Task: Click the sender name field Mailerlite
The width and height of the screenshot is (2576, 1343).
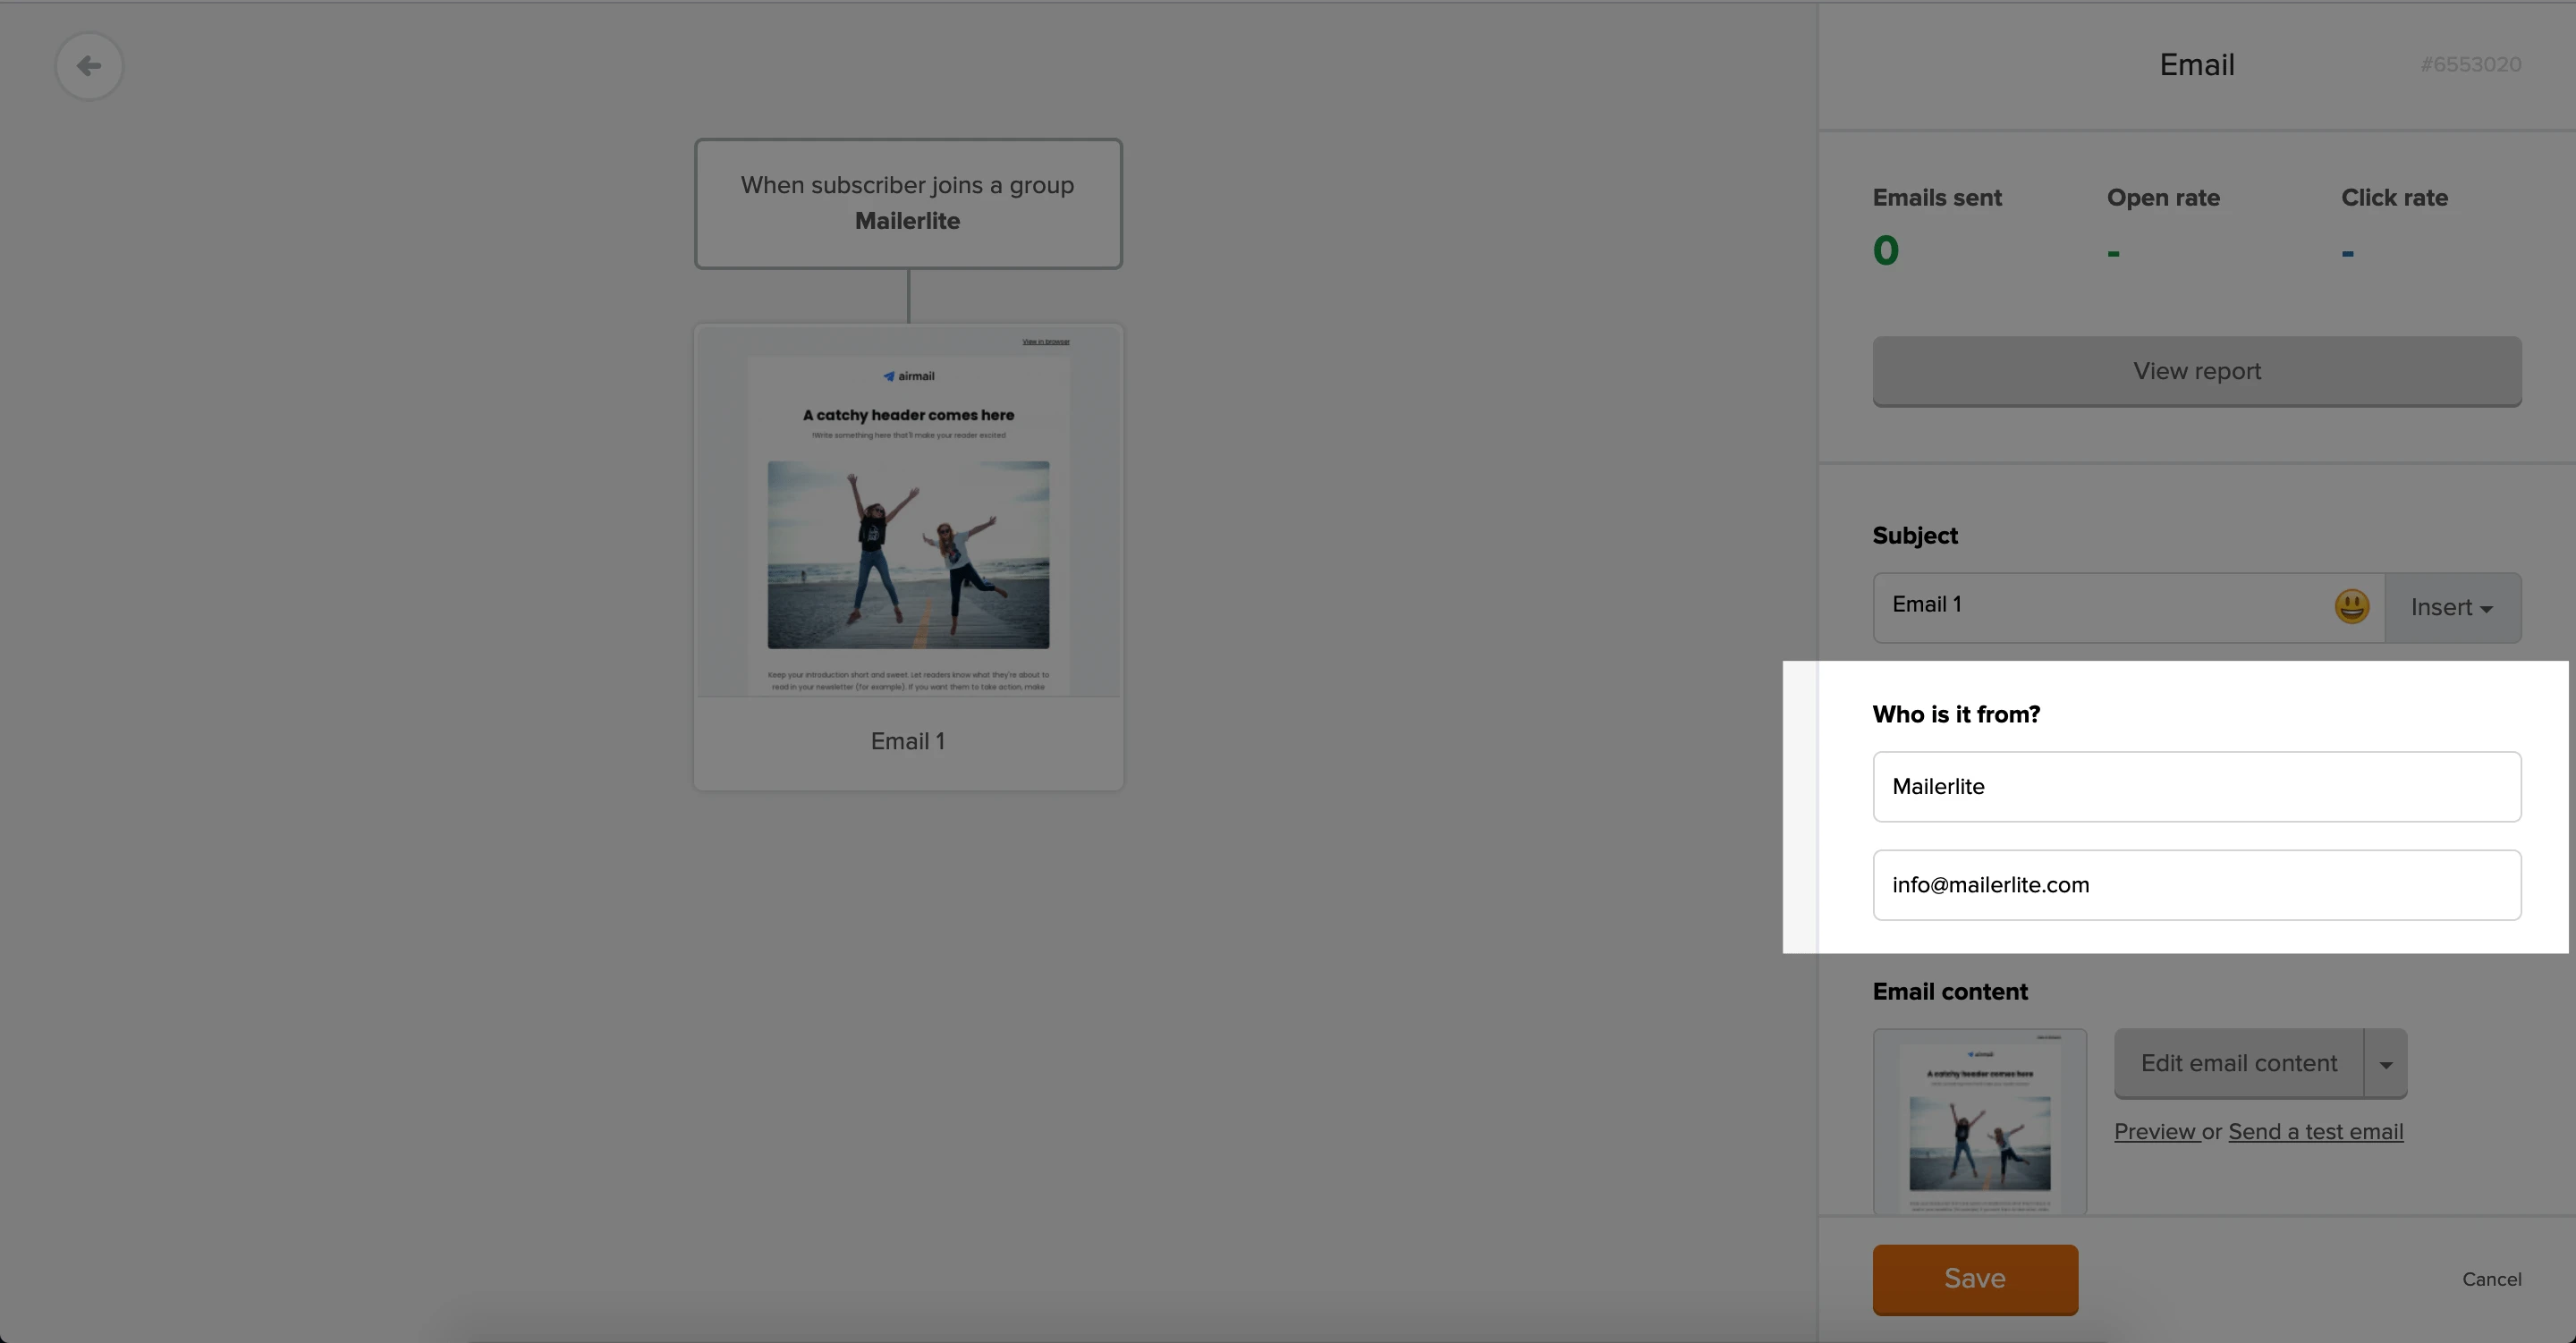Action: coord(2196,787)
